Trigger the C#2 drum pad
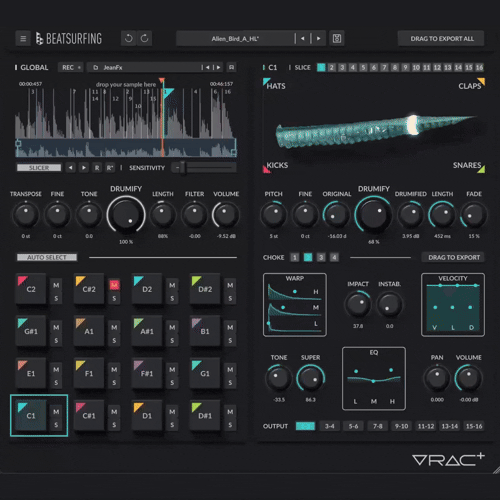This screenshot has height=500, width=500. point(89,289)
